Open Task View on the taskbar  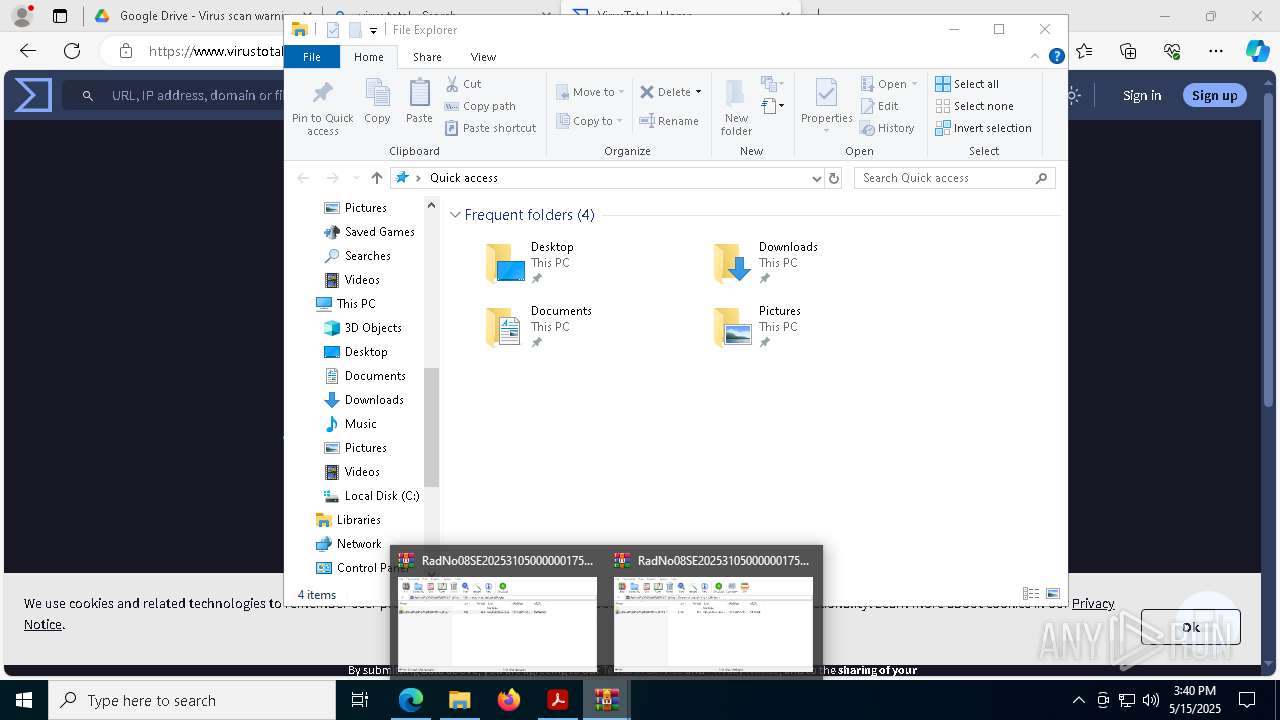click(361, 700)
